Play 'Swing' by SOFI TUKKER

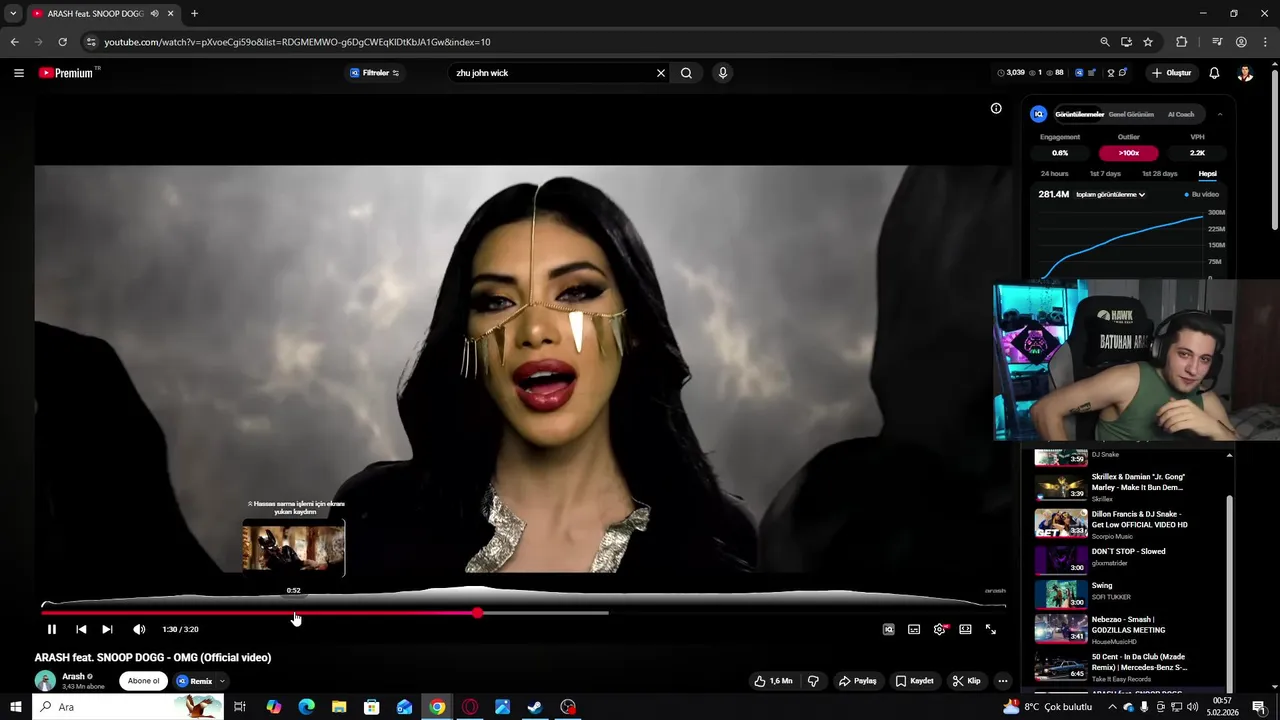coord(1130,592)
